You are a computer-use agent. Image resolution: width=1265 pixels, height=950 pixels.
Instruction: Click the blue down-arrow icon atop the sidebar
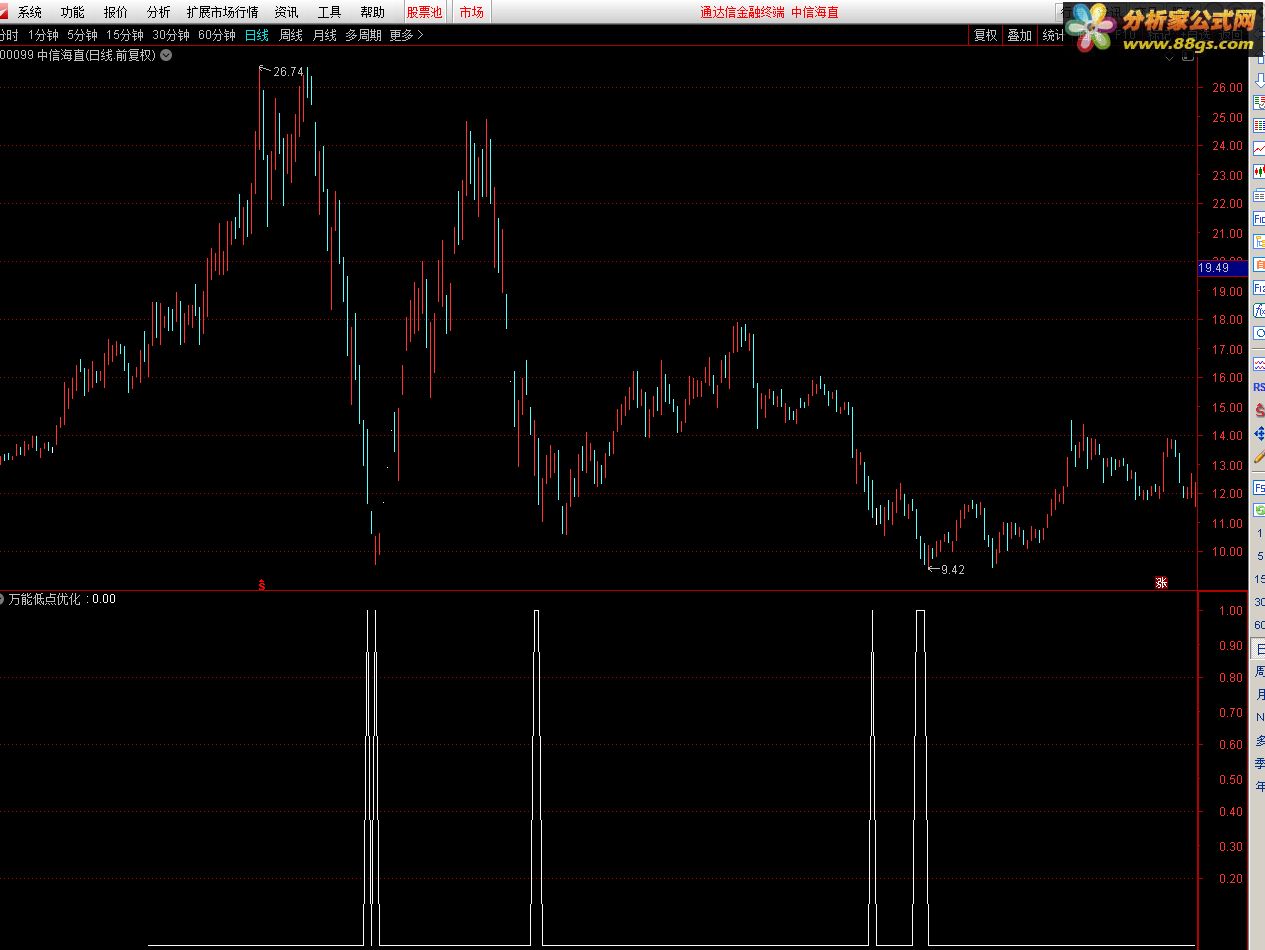[1259, 80]
